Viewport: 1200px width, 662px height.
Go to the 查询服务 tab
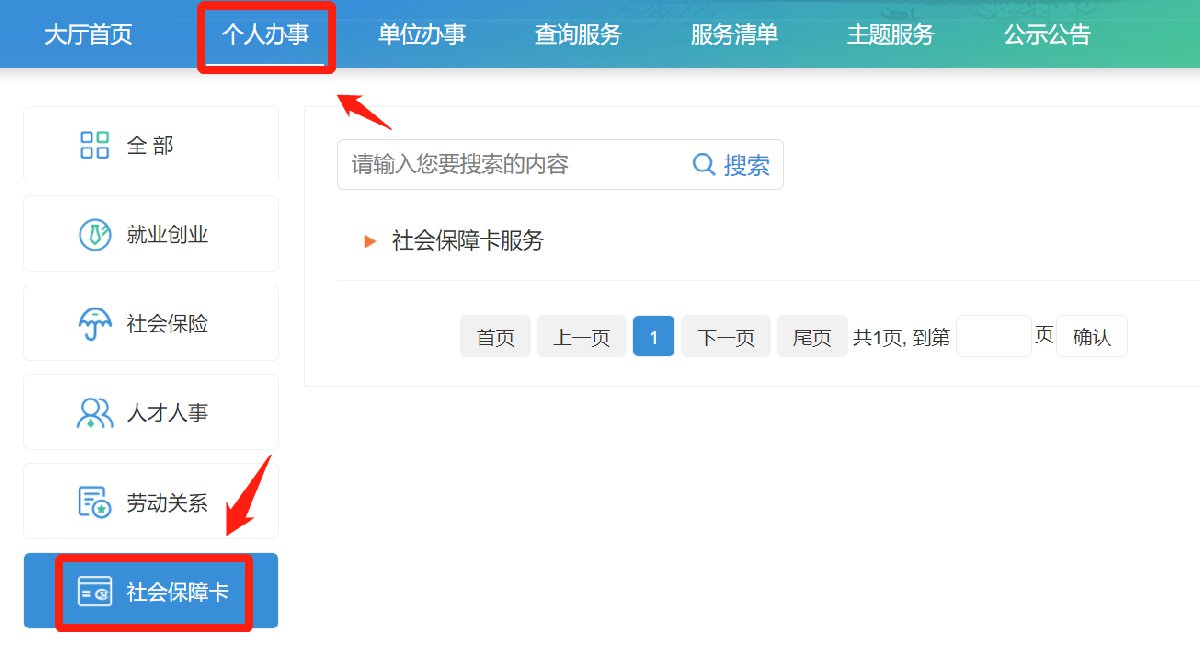click(578, 35)
